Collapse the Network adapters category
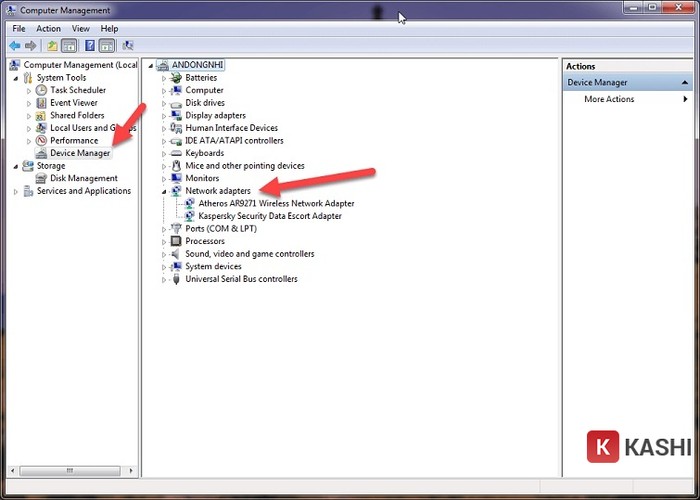700x500 pixels. point(163,191)
